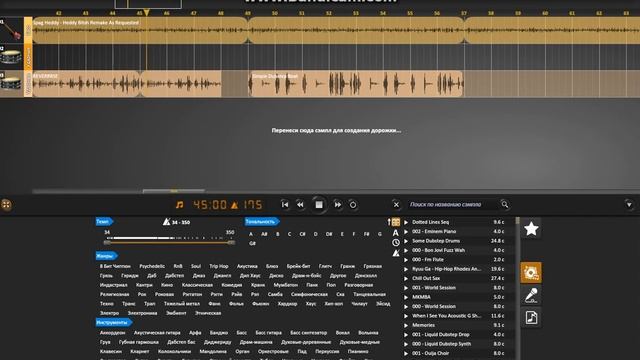Click the timeline horizontal scrollbar thumb
640x360 pixels.
coord(174,191)
